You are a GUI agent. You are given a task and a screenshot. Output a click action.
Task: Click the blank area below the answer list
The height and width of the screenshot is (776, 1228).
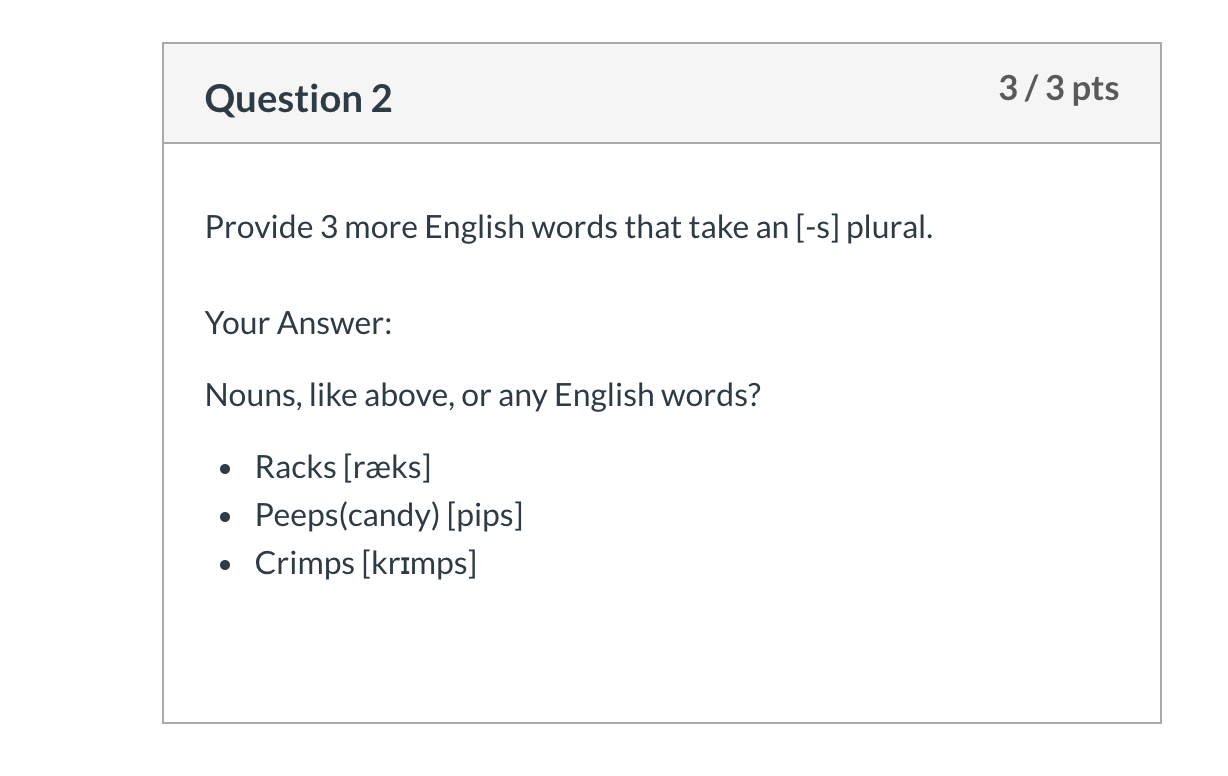coord(662,650)
